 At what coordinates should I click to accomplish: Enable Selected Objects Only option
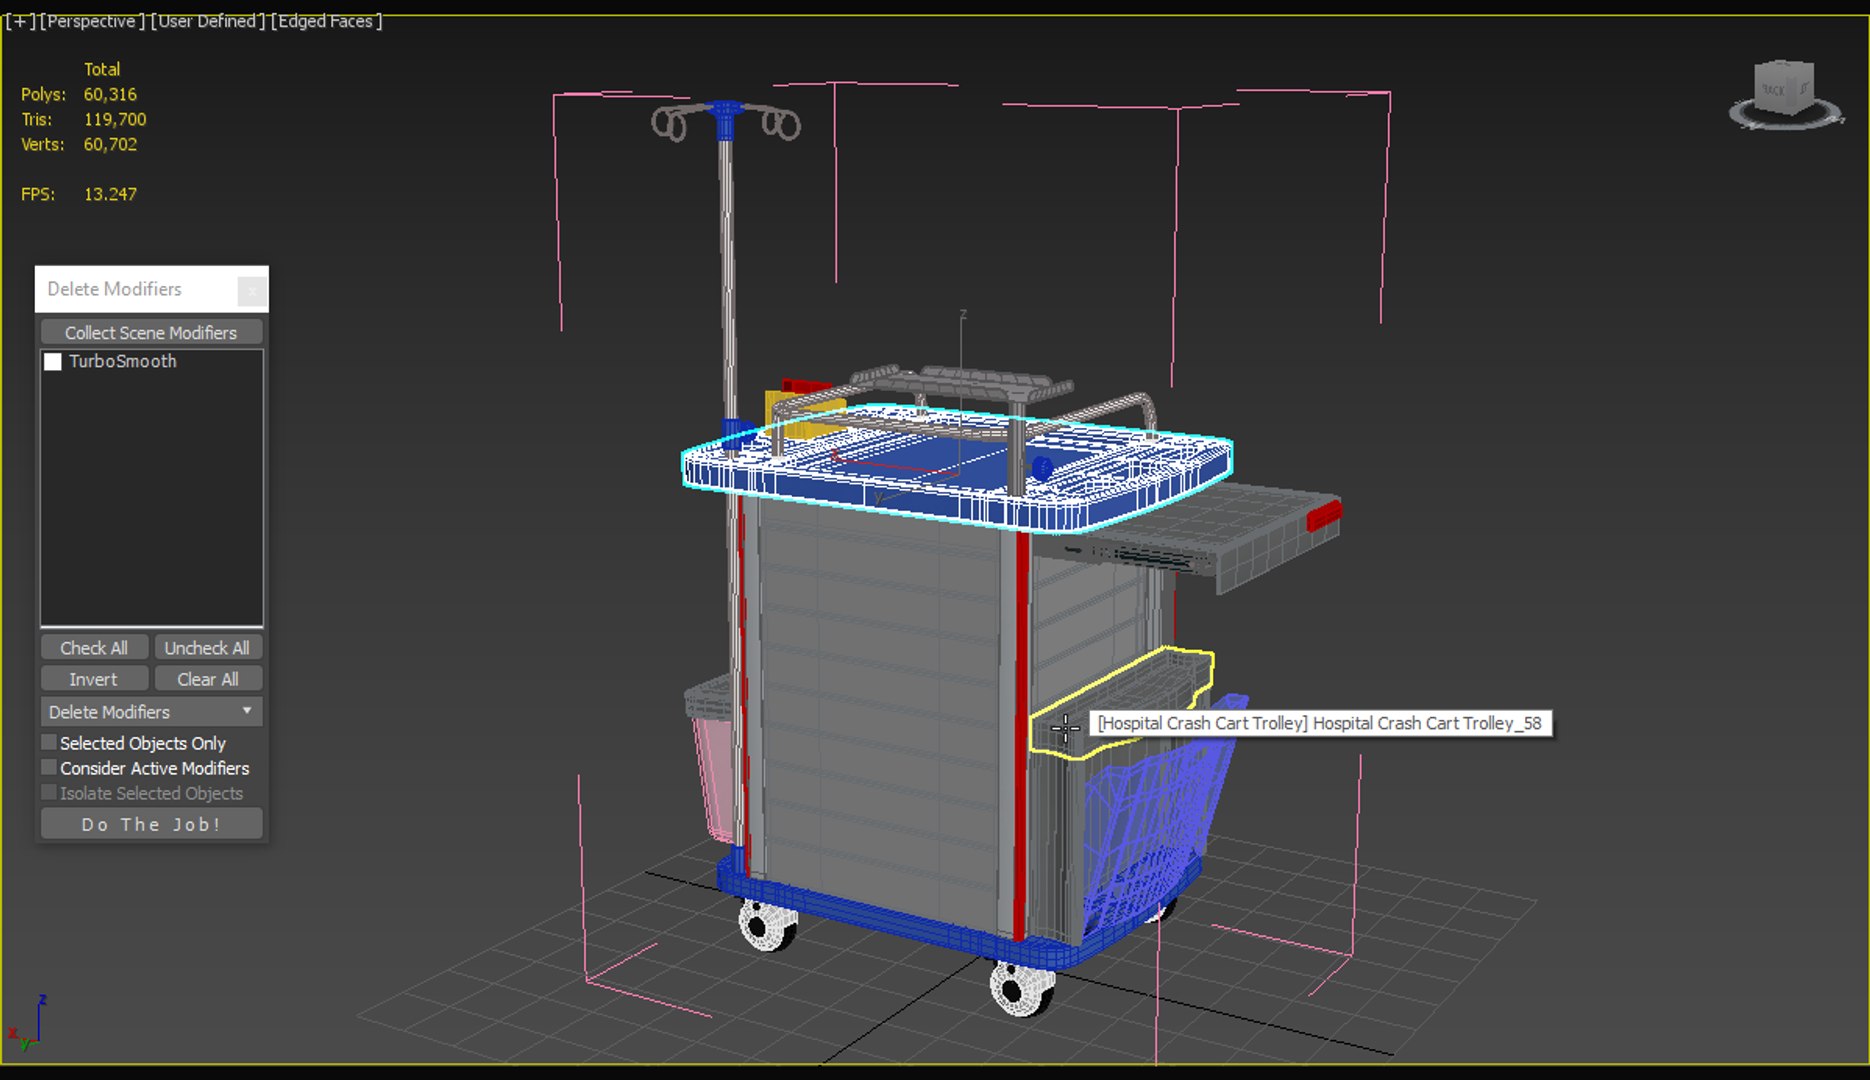pyautogui.click(x=48, y=743)
